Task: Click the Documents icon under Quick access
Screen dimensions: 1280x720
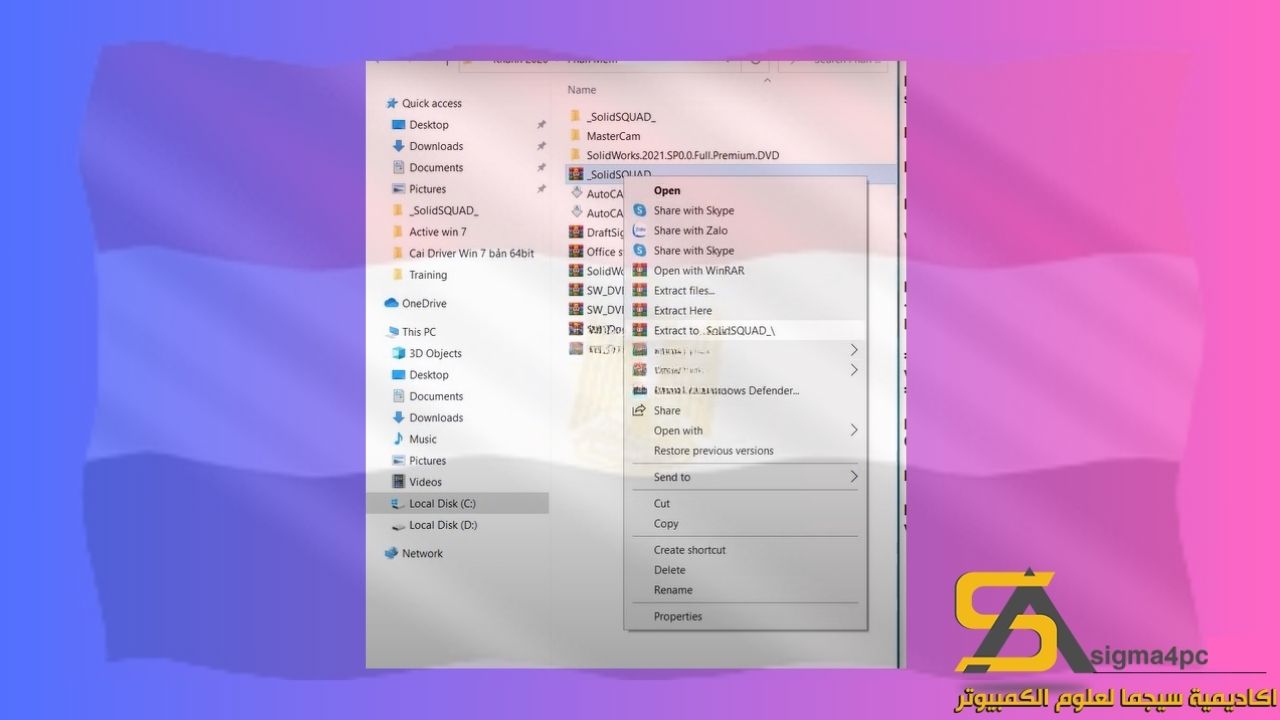Action: pyautogui.click(x=398, y=167)
